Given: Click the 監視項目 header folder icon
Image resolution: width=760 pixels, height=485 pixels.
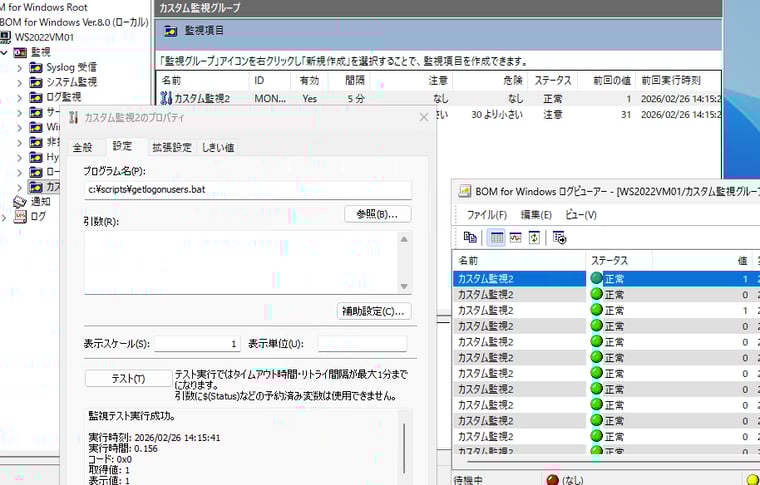Looking at the screenshot, I should pos(171,31).
